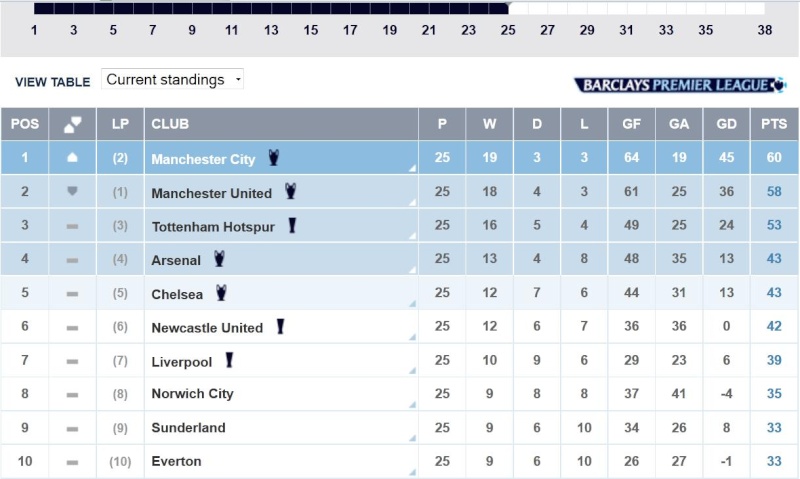Screen dimensions: 800x479
Task: Open the Sunderland club link
Action: pos(188,428)
